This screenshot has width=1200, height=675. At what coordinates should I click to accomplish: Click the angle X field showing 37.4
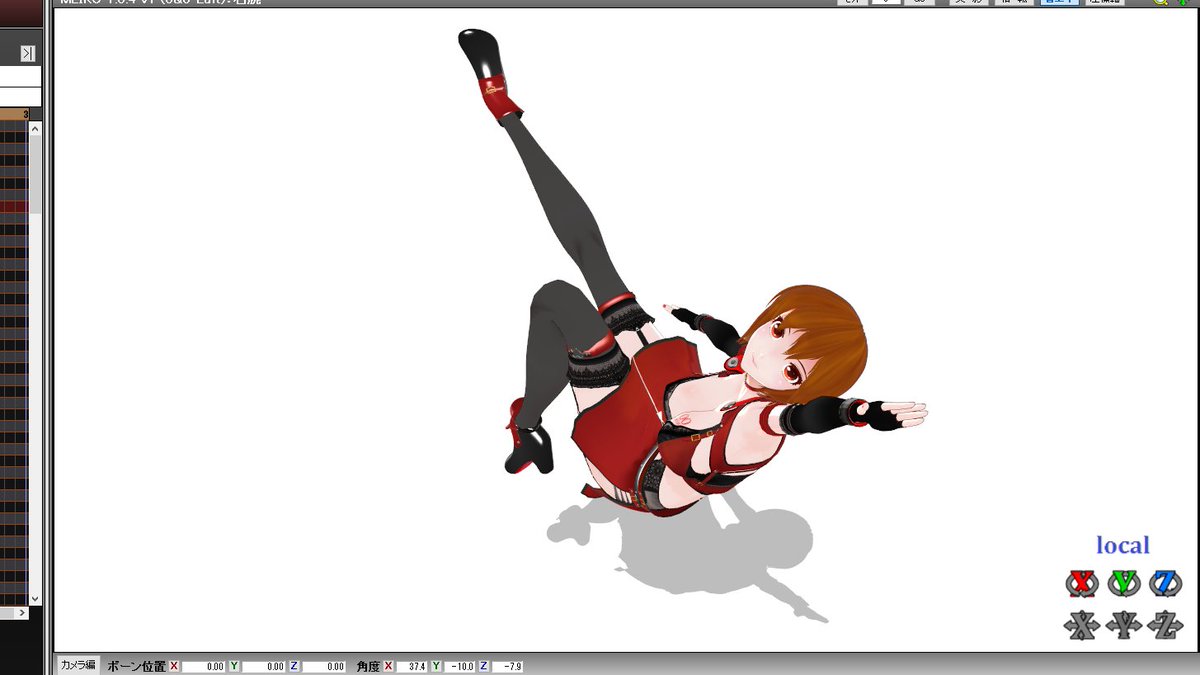(x=411, y=666)
